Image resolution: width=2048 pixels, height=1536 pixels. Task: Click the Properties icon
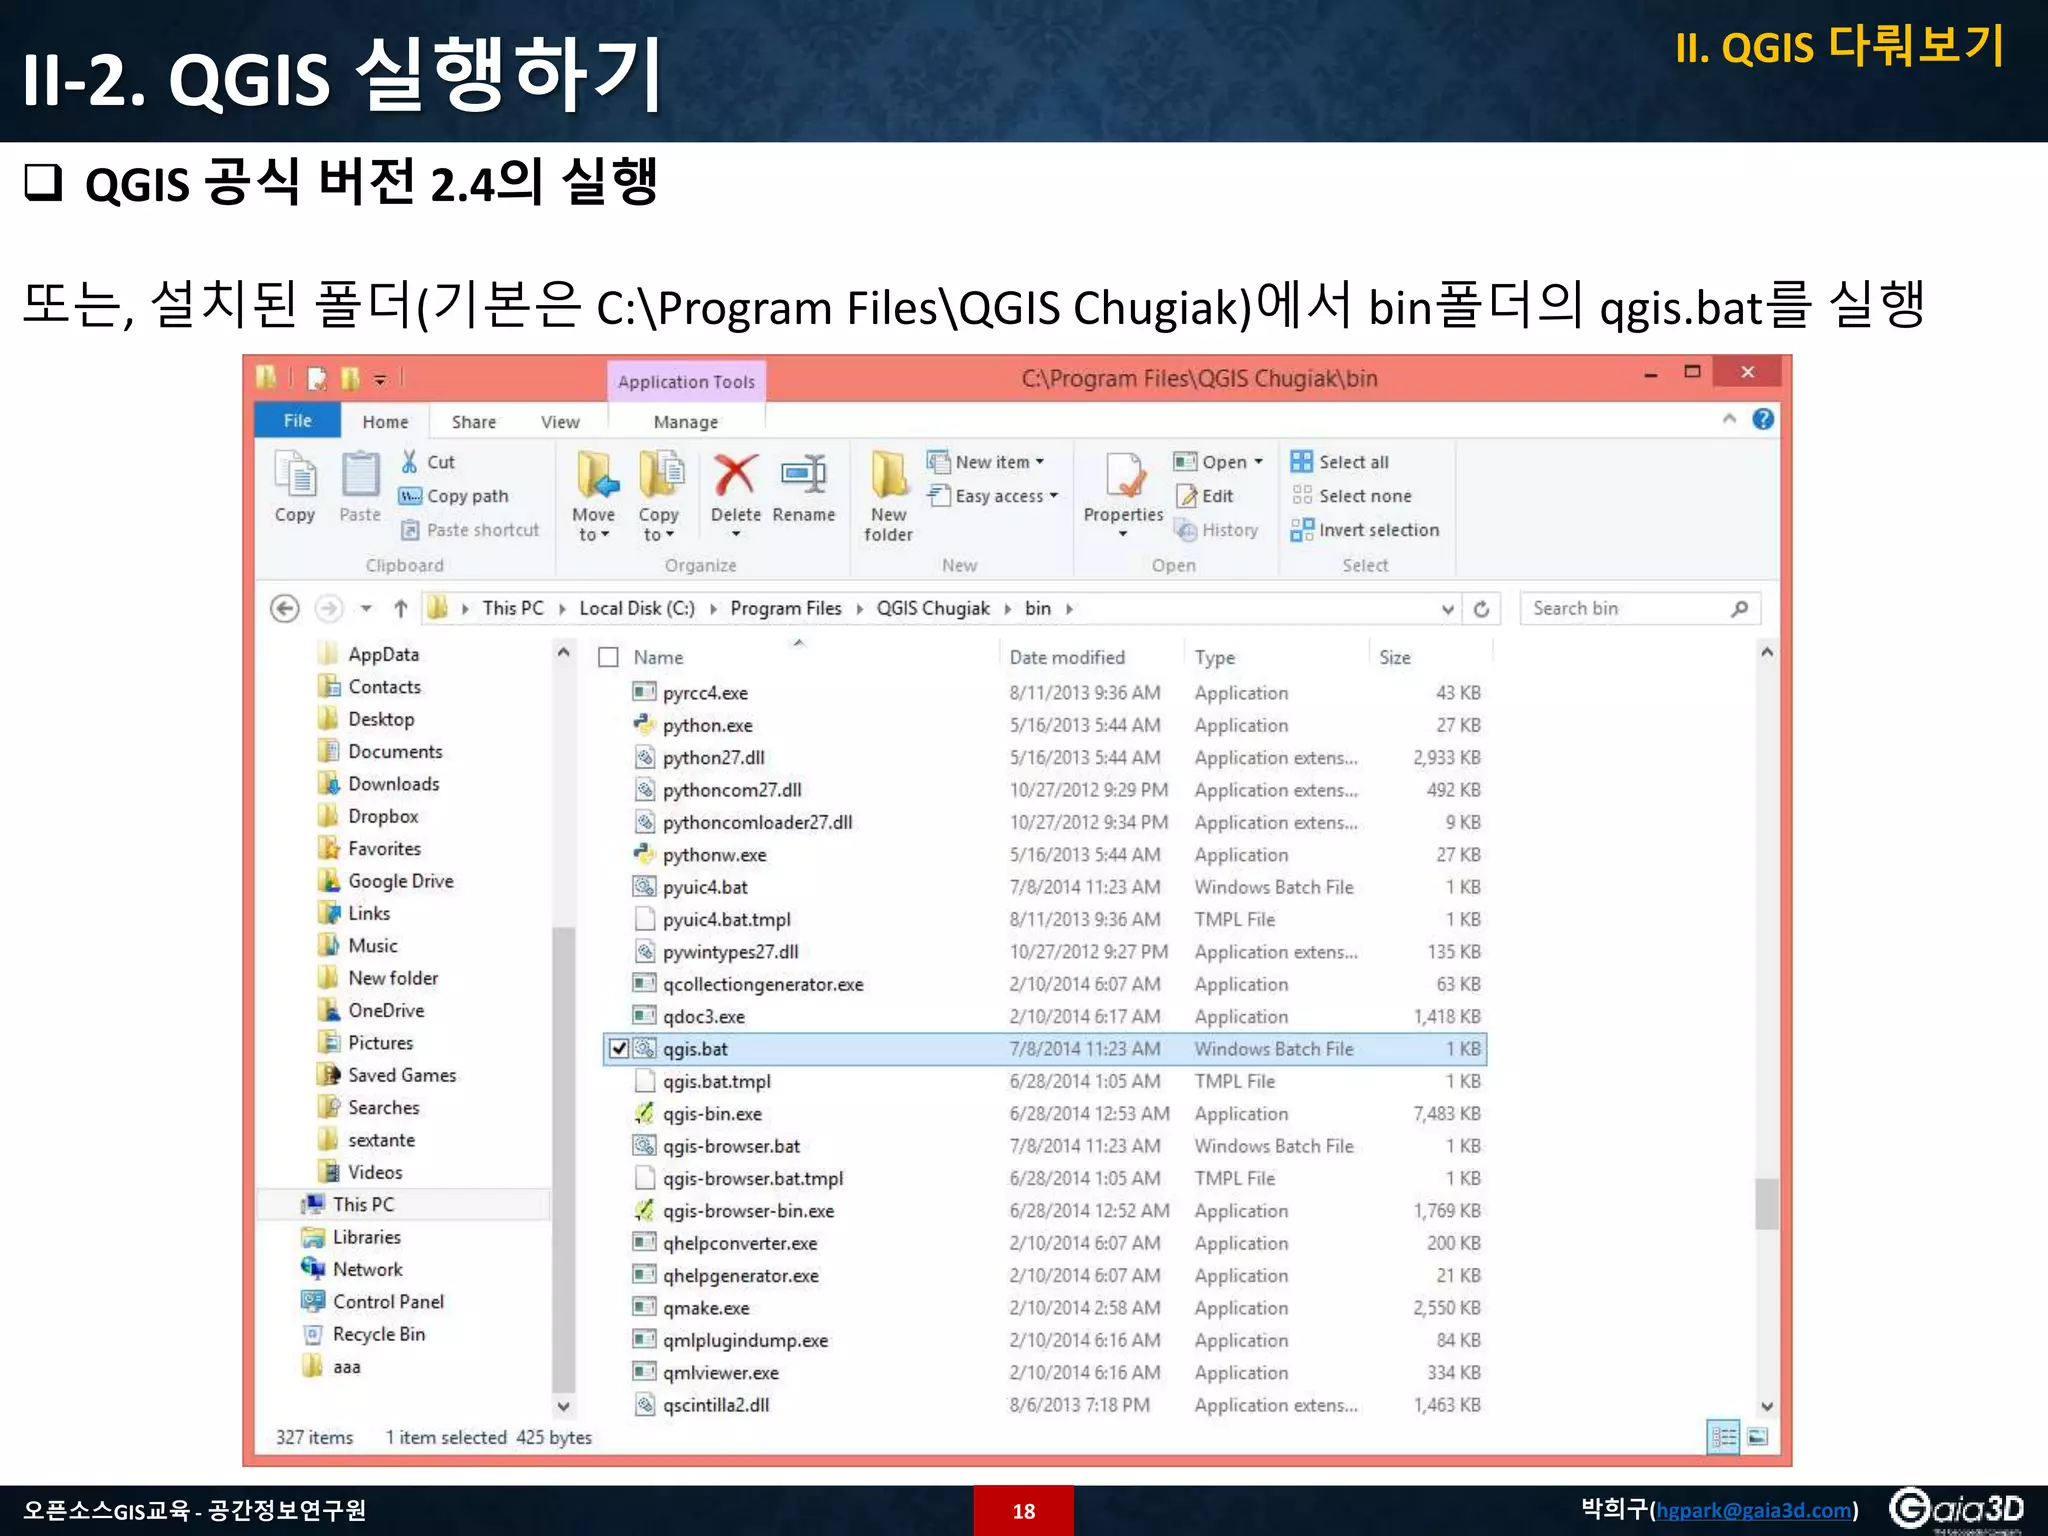tap(1124, 475)
